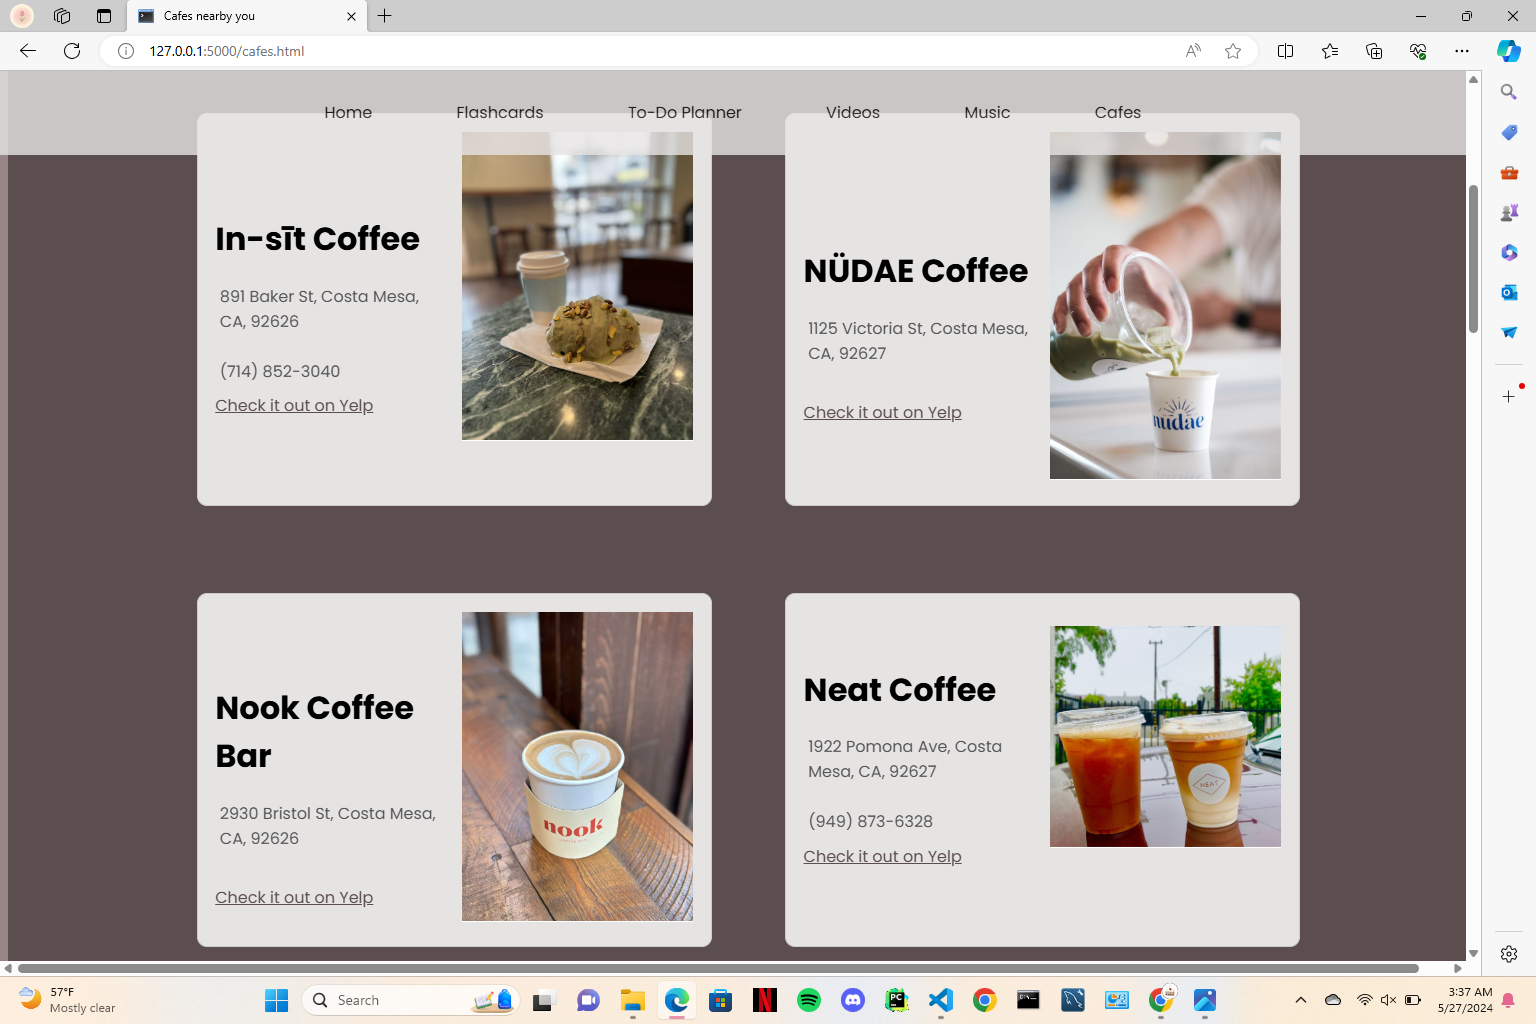The image size is (1536, 1024).
Task: Open the weather widget 57°F
Action: [x=68, y=1000]
